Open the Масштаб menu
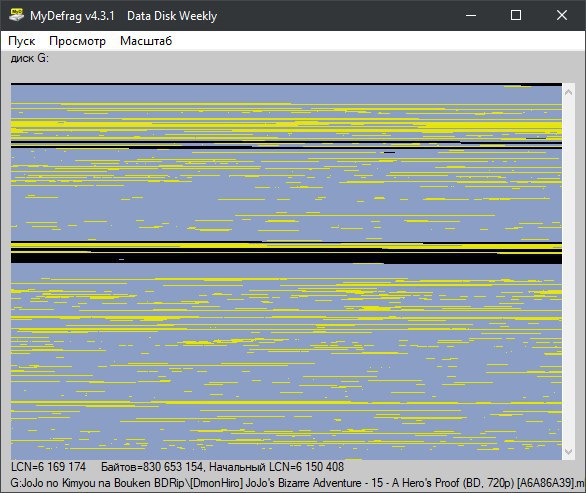586x493 pixels. coord(146,41)
